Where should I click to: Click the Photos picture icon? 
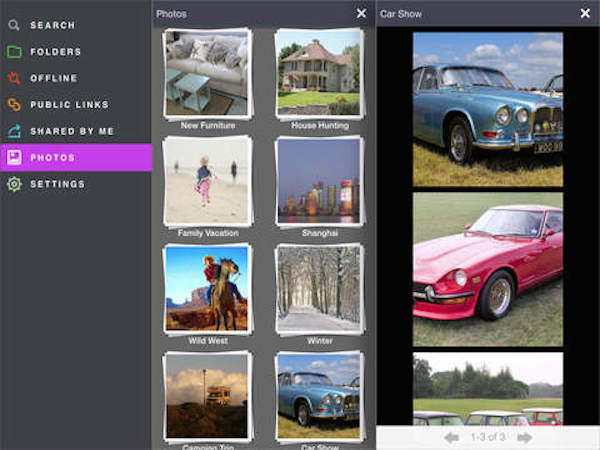[x=14, y=157]
